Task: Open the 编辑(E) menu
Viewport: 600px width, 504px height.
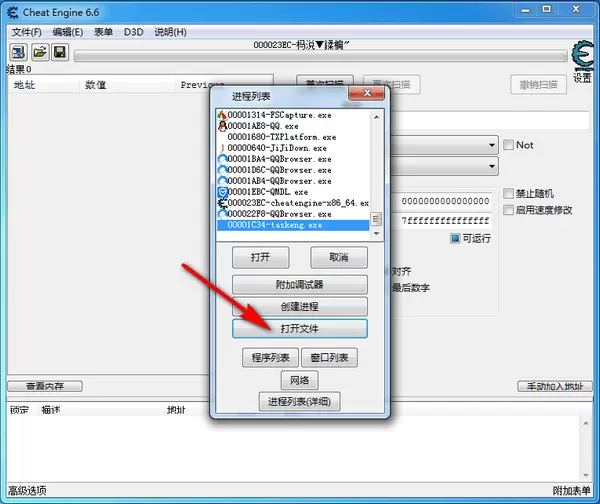Action: click(x=68, y=32)
